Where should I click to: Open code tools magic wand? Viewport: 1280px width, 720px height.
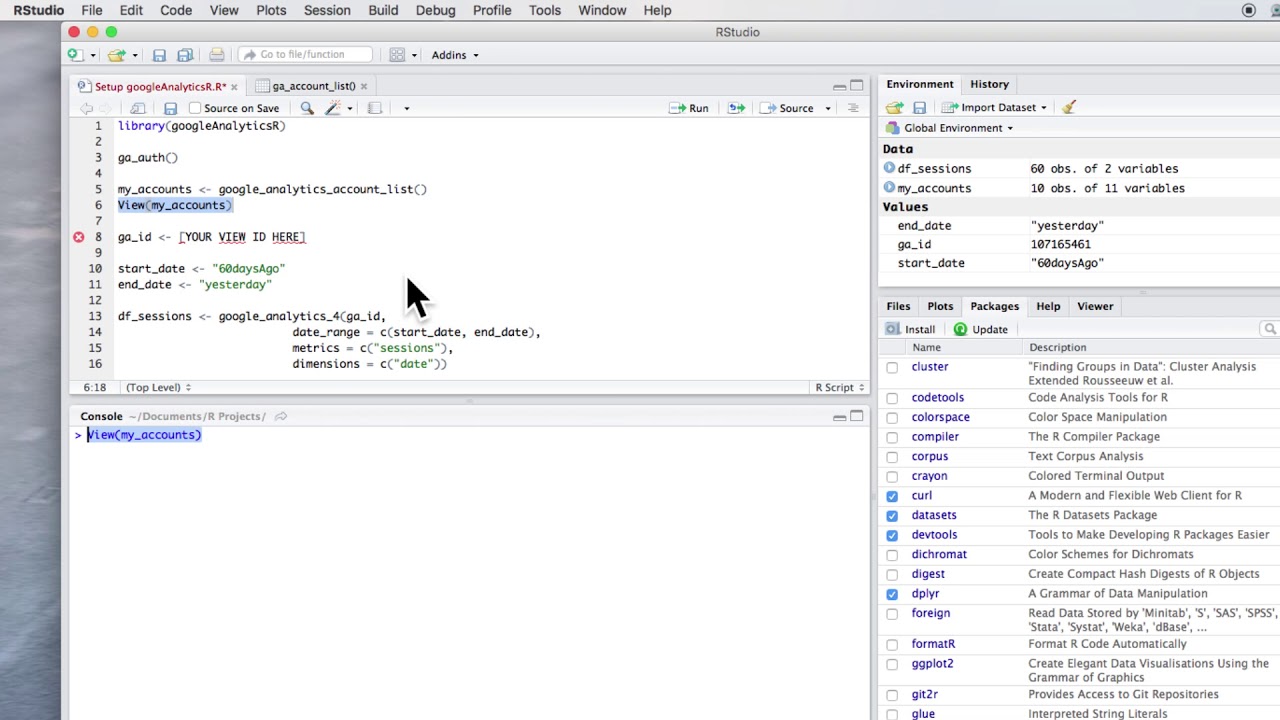point(333,108)
